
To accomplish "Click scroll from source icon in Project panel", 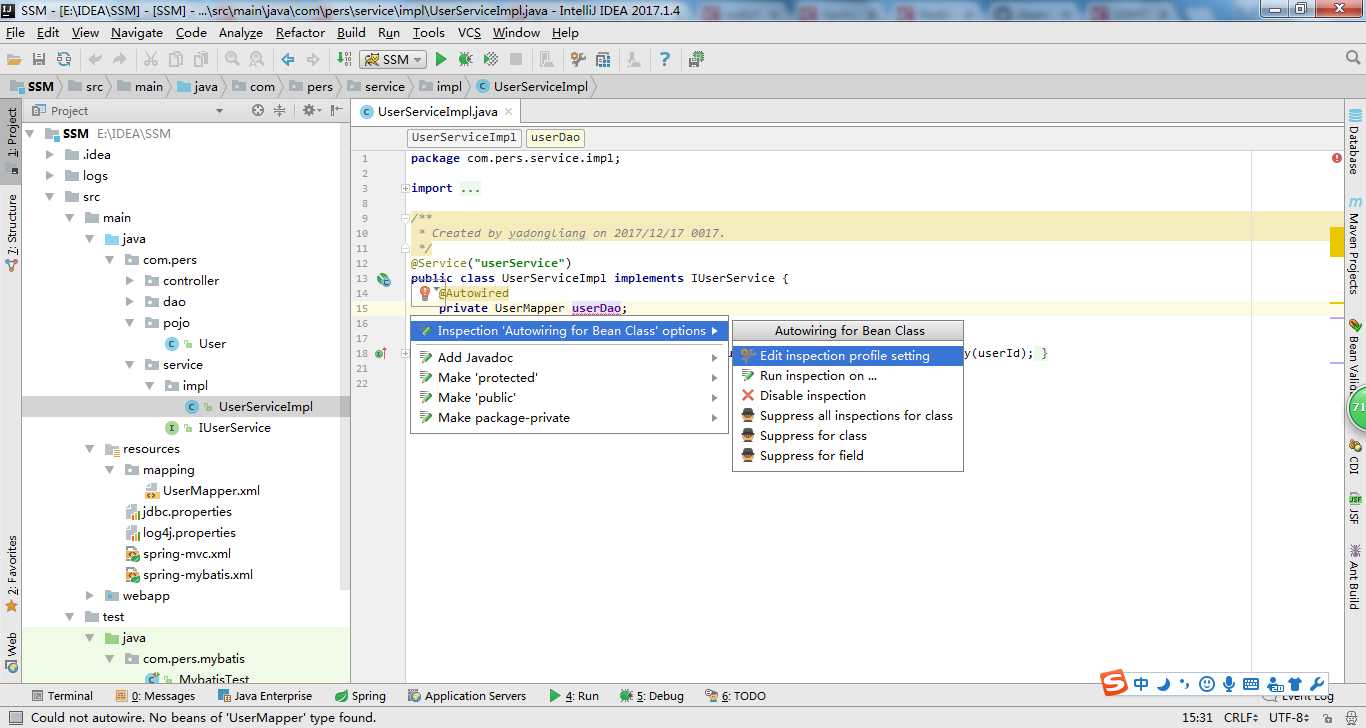I will (257, 111).
